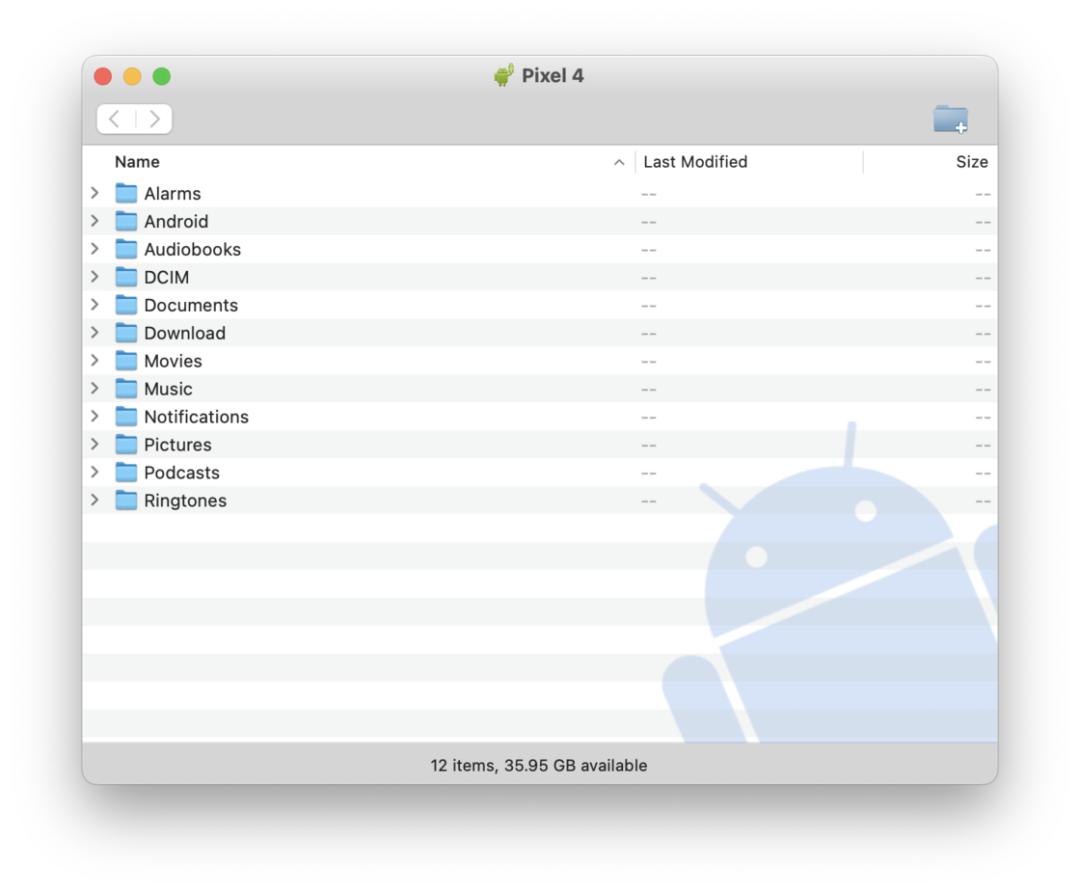The width and height of the screenshot is (1080, 893).
Task: Click the Android icon in the title bar
Action: tap(504, 75)
